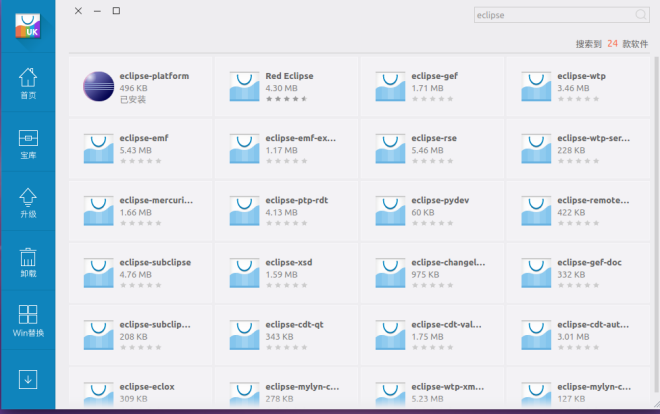Click the 1.59 MB size of eclipse-xsd
This screenshot has height=414, width=660.
pos(281,275)
